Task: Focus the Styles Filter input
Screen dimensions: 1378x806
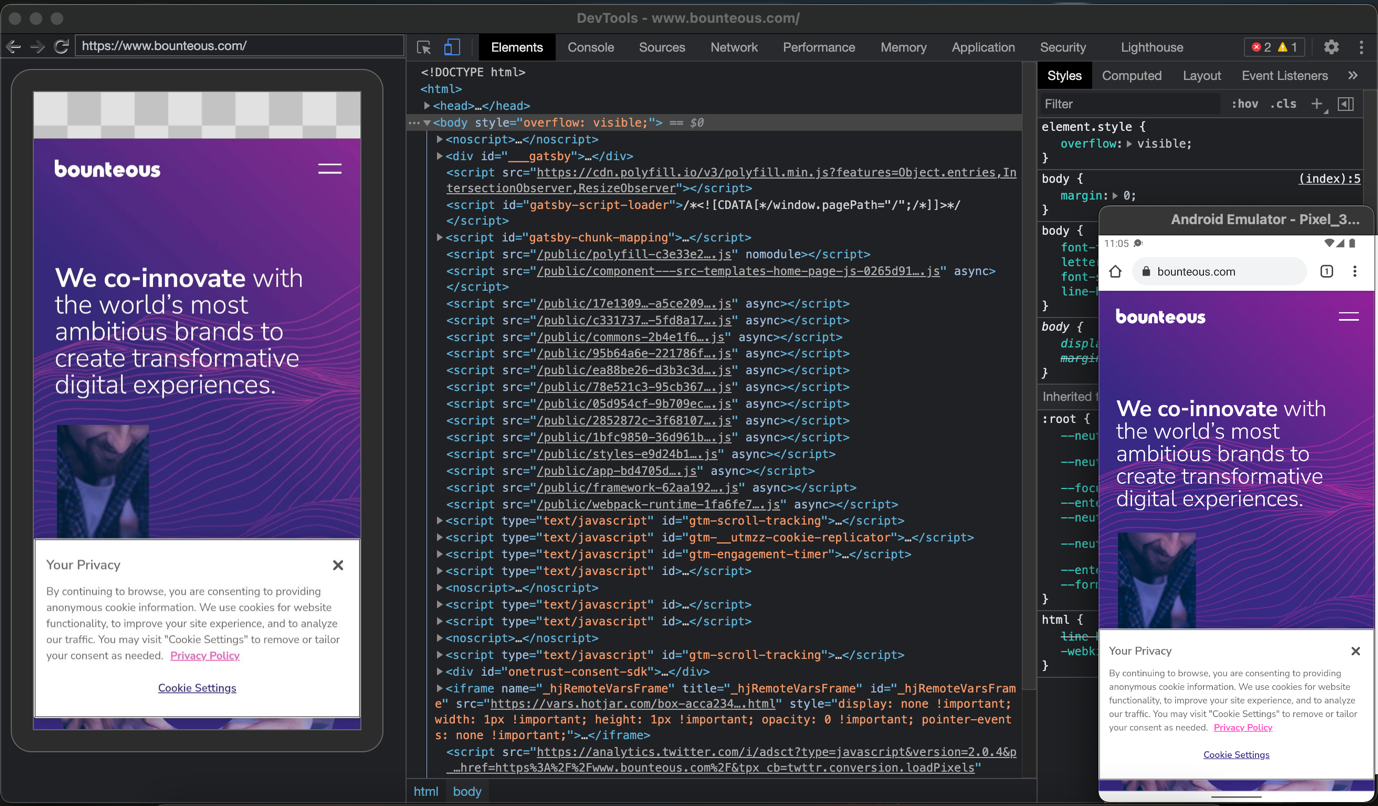Action: click(x=1130, y=104)
